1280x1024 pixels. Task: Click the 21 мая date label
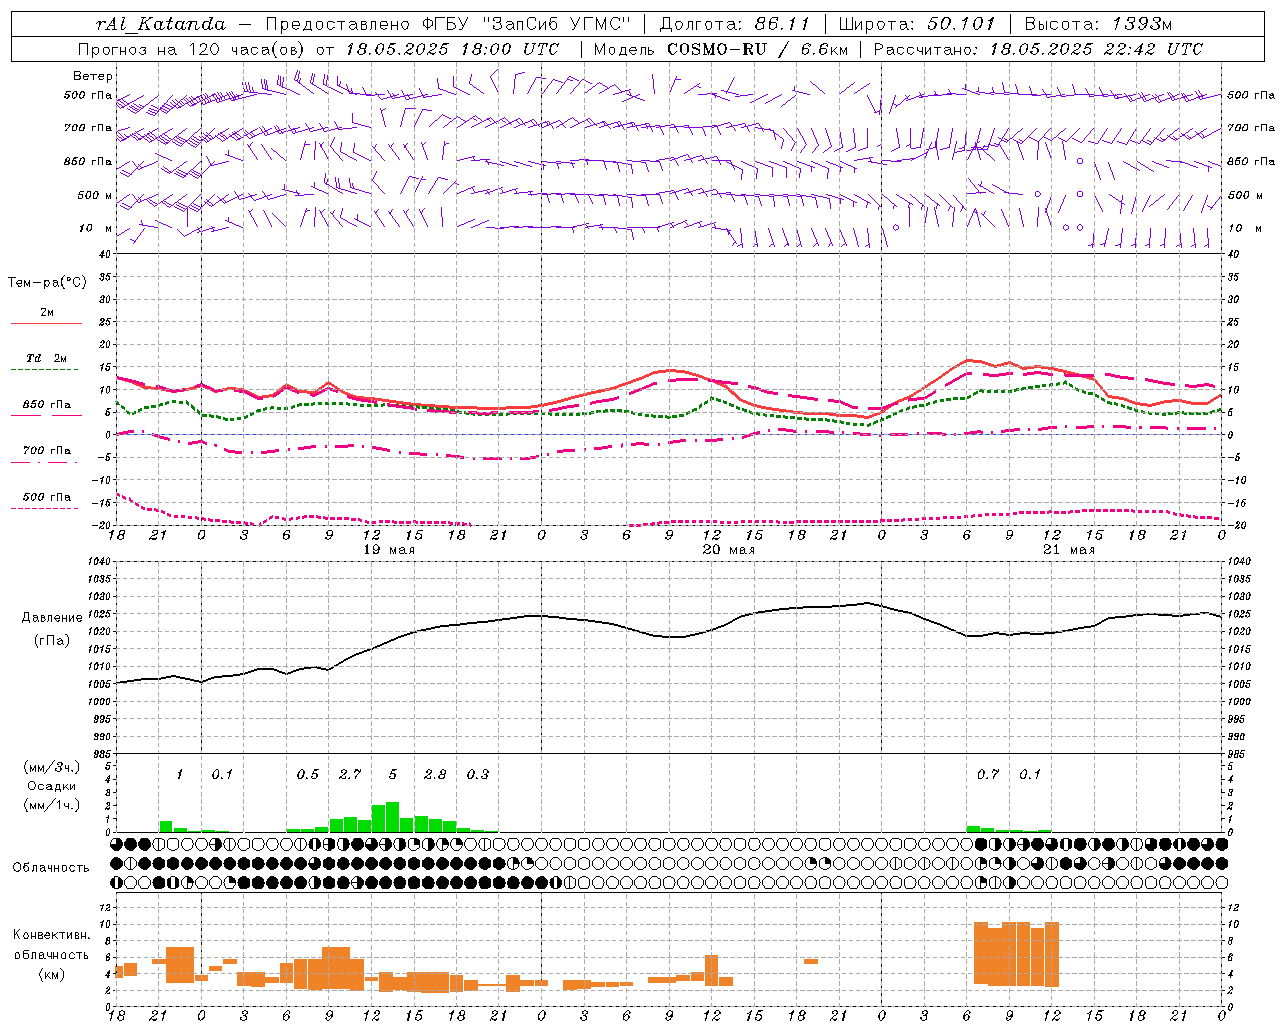tap(1069, 550)
